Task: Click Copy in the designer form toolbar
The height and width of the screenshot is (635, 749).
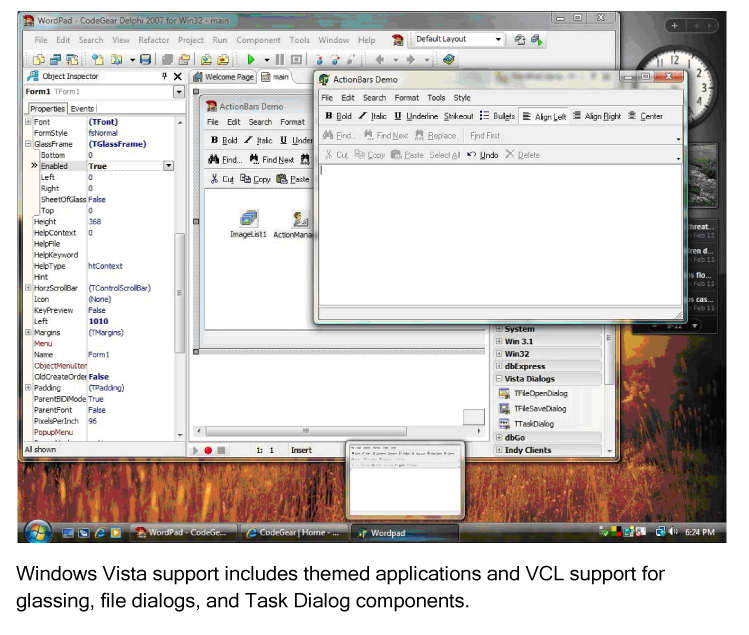Action: coord(256,179)
